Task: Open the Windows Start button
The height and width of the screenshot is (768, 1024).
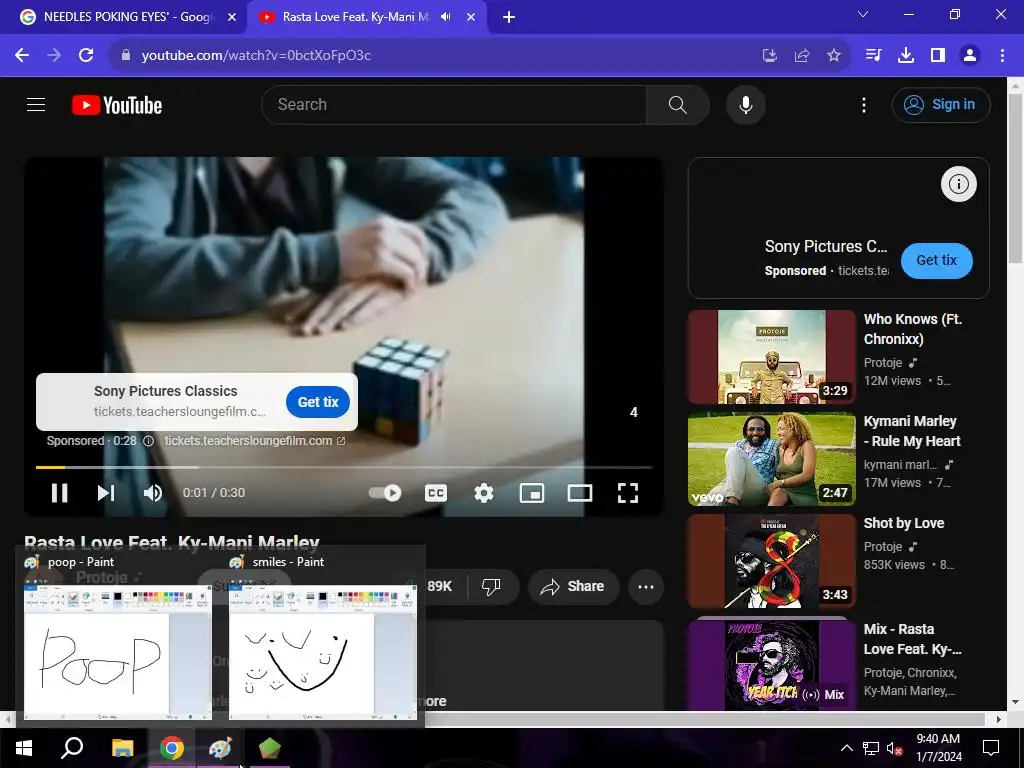Action: pos(24,748)
